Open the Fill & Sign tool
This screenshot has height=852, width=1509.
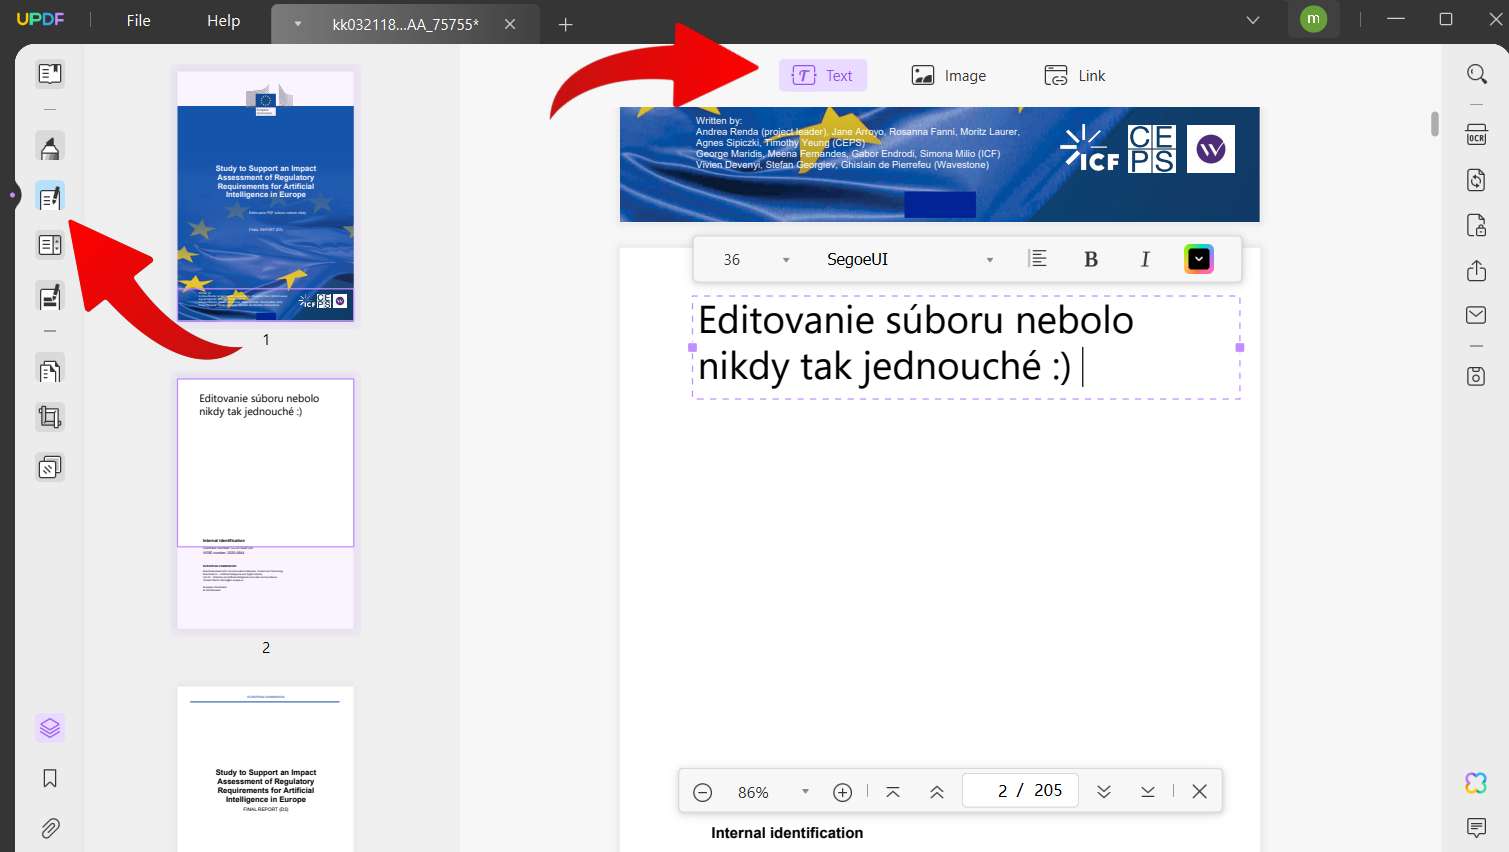click(50, 296)
